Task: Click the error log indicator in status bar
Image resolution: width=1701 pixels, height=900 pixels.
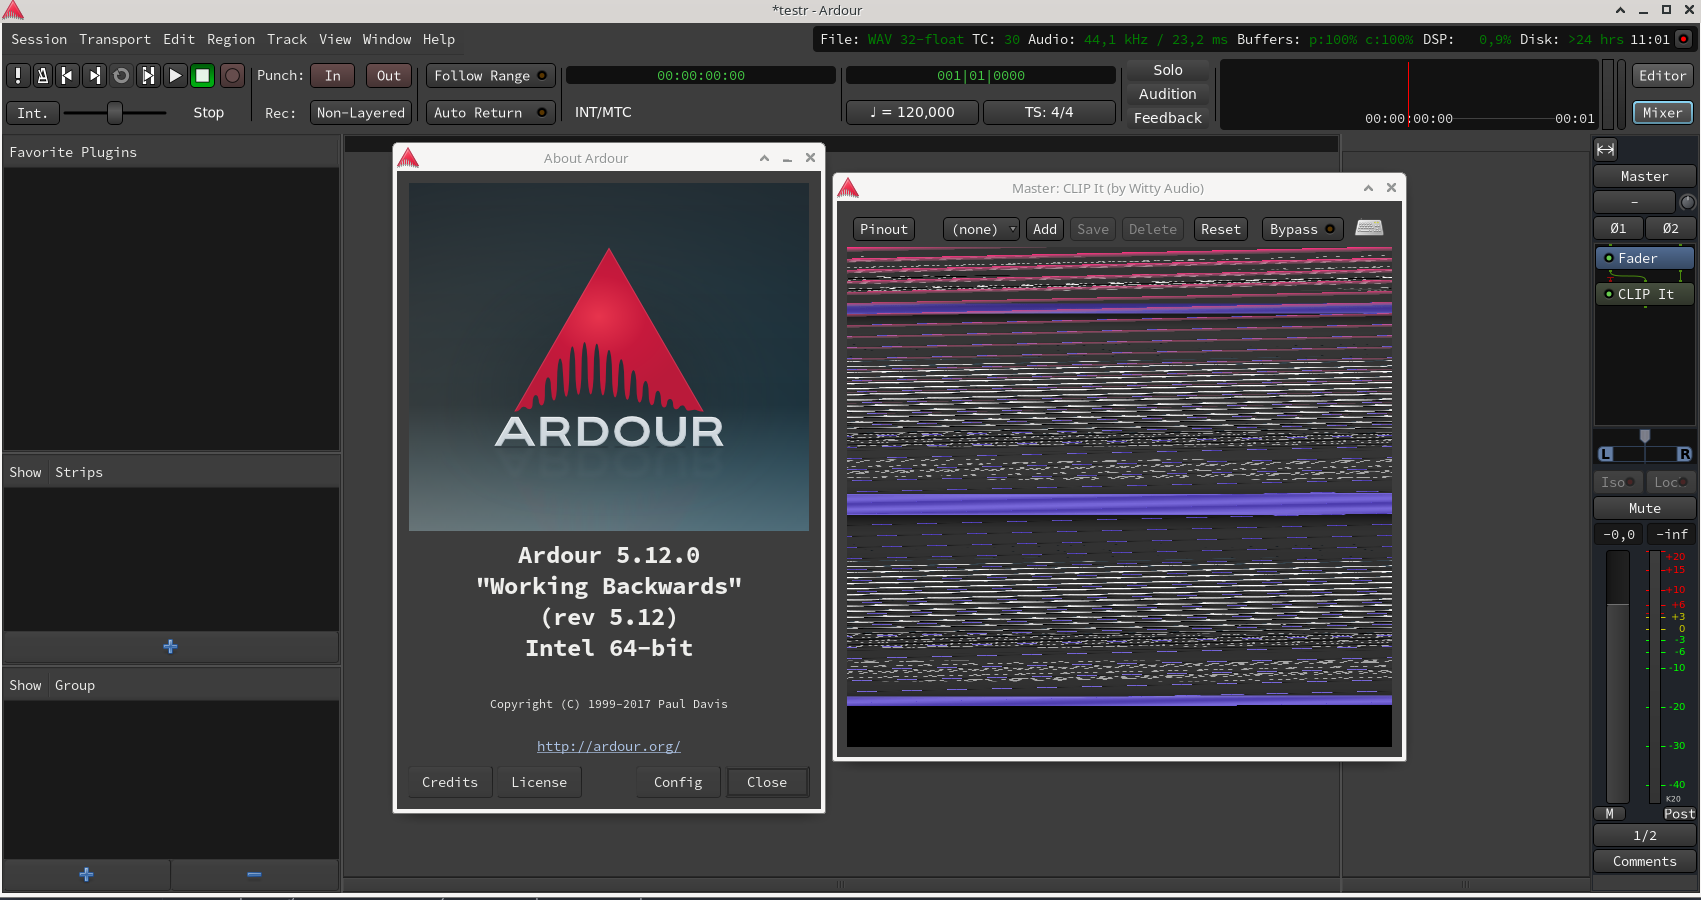Action: 1683,39
